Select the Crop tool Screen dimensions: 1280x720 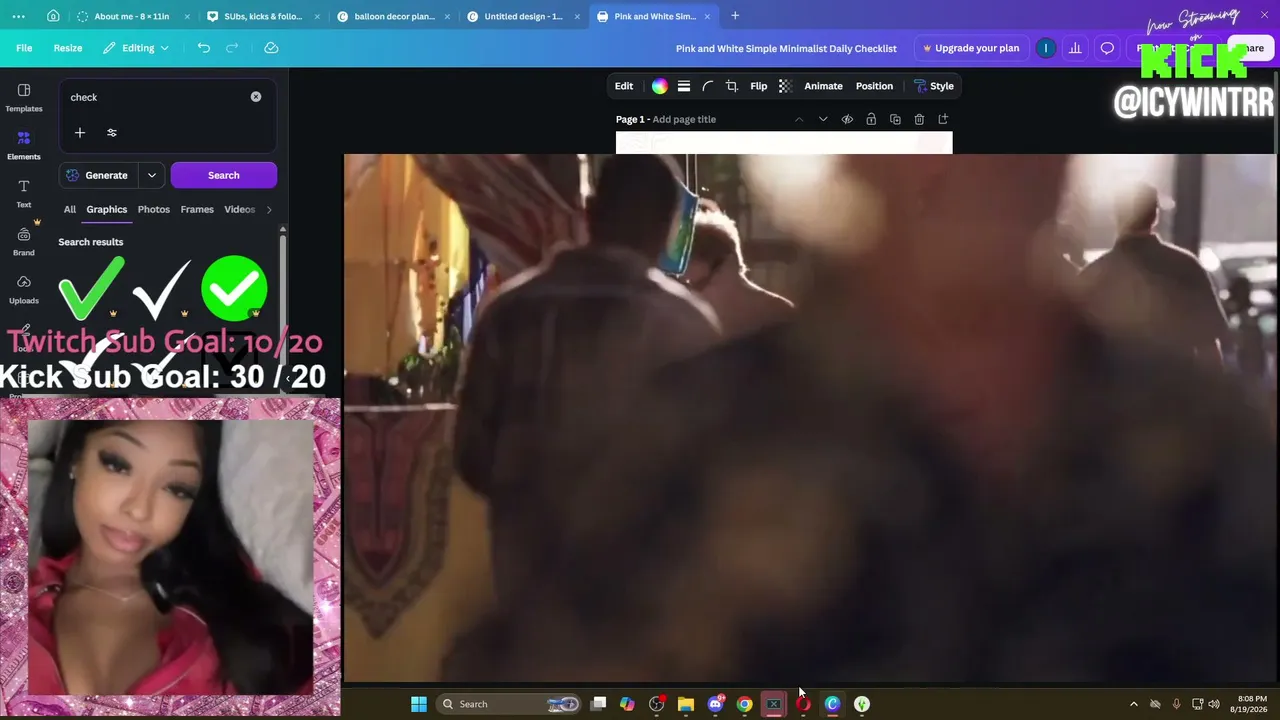(732, 86)
